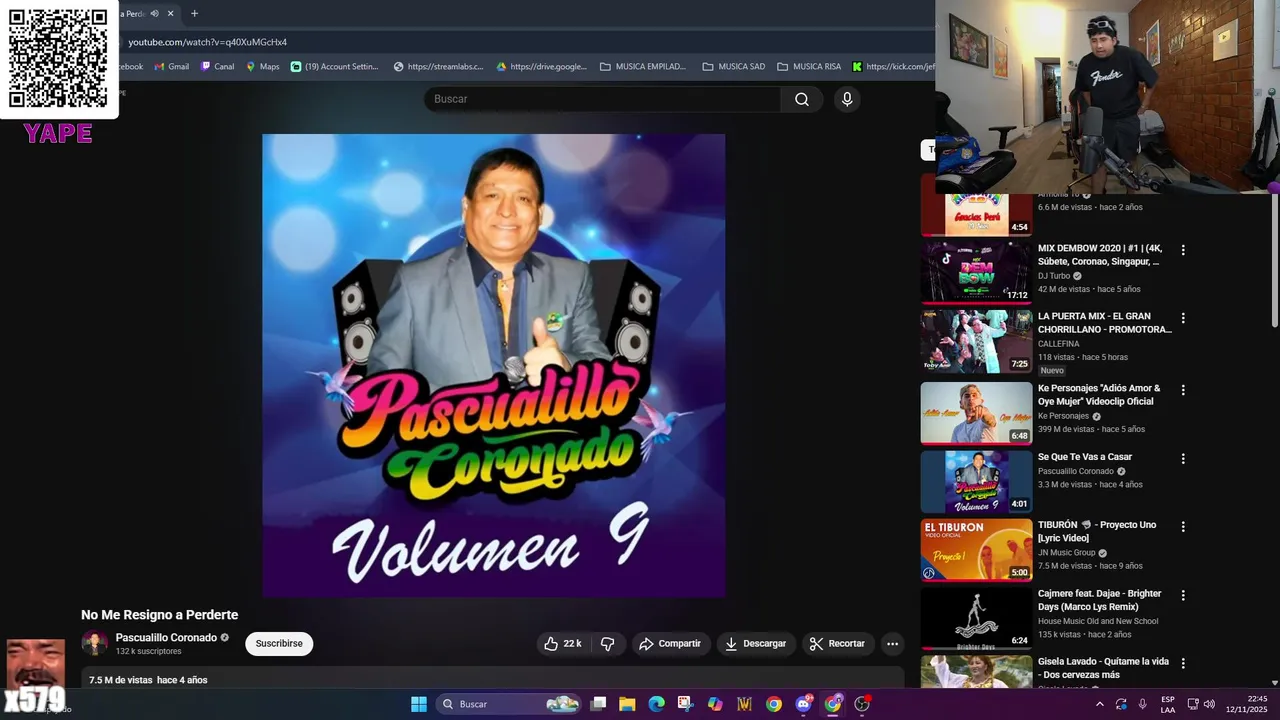Open options for LA PUERTA MIX video
Screen dimensions: 1280x720
pos(1183,318)
